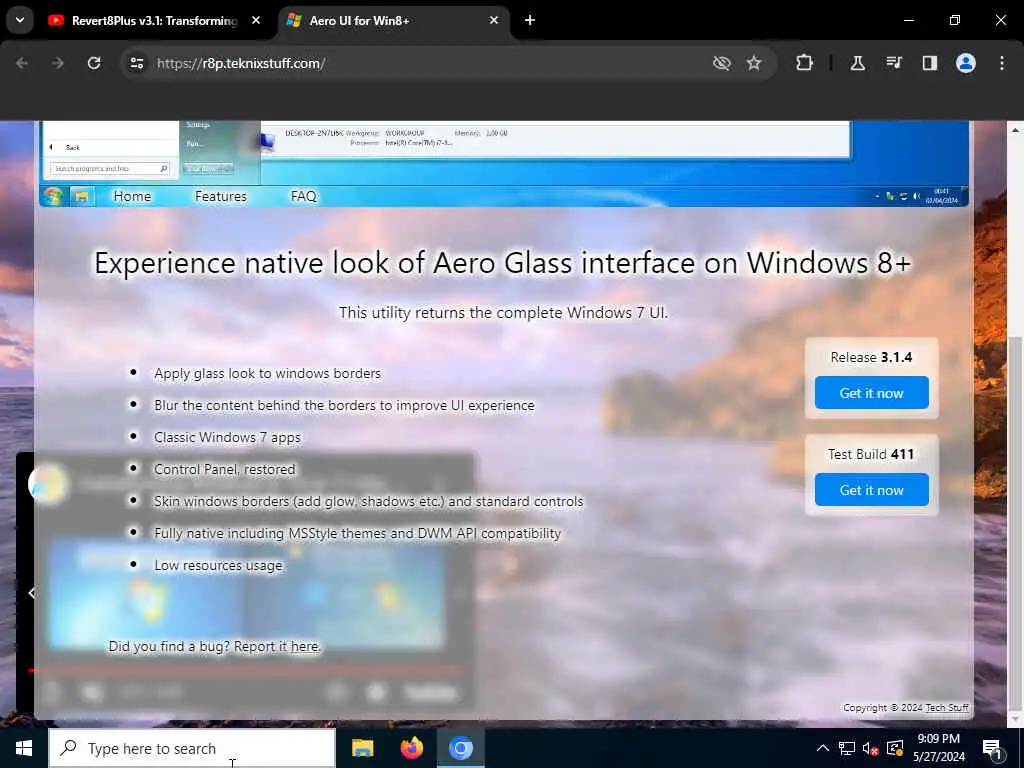Image resolution: width=1024 pixels, height=768 pixels.
Task: Open the Chrome three-dot menu
Action: pyautogui.click(x=1001, y=63)
